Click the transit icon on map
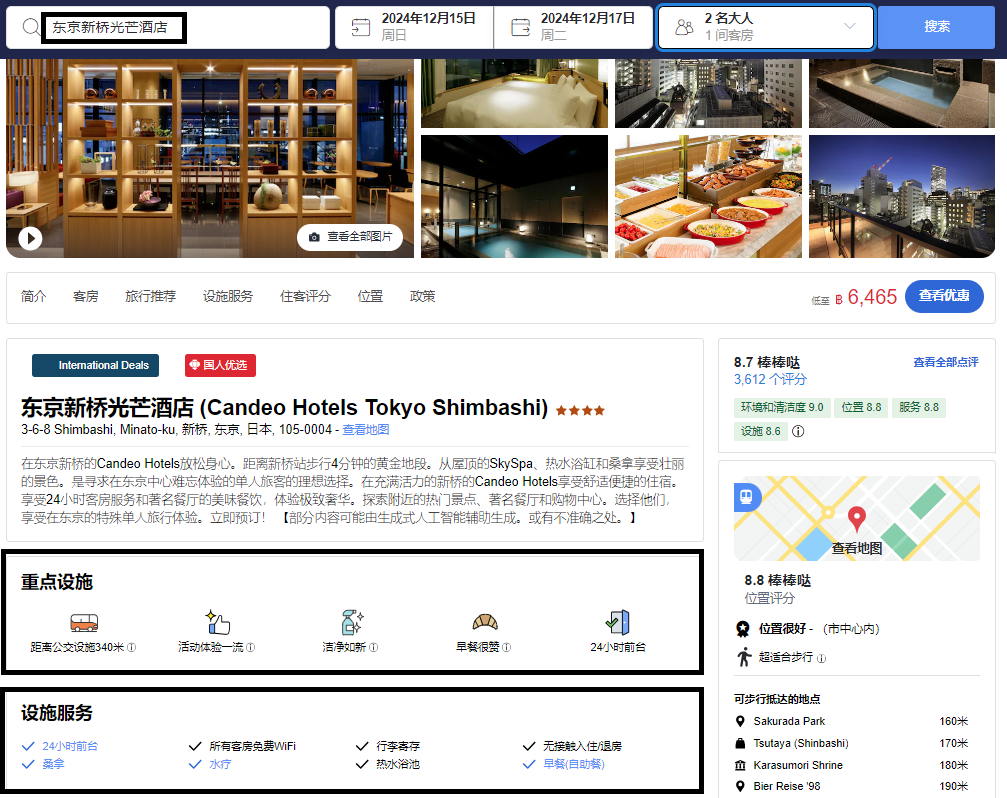Image resolution: width=1007 pixels, height=798 pixels. click(x=746, y=497)
